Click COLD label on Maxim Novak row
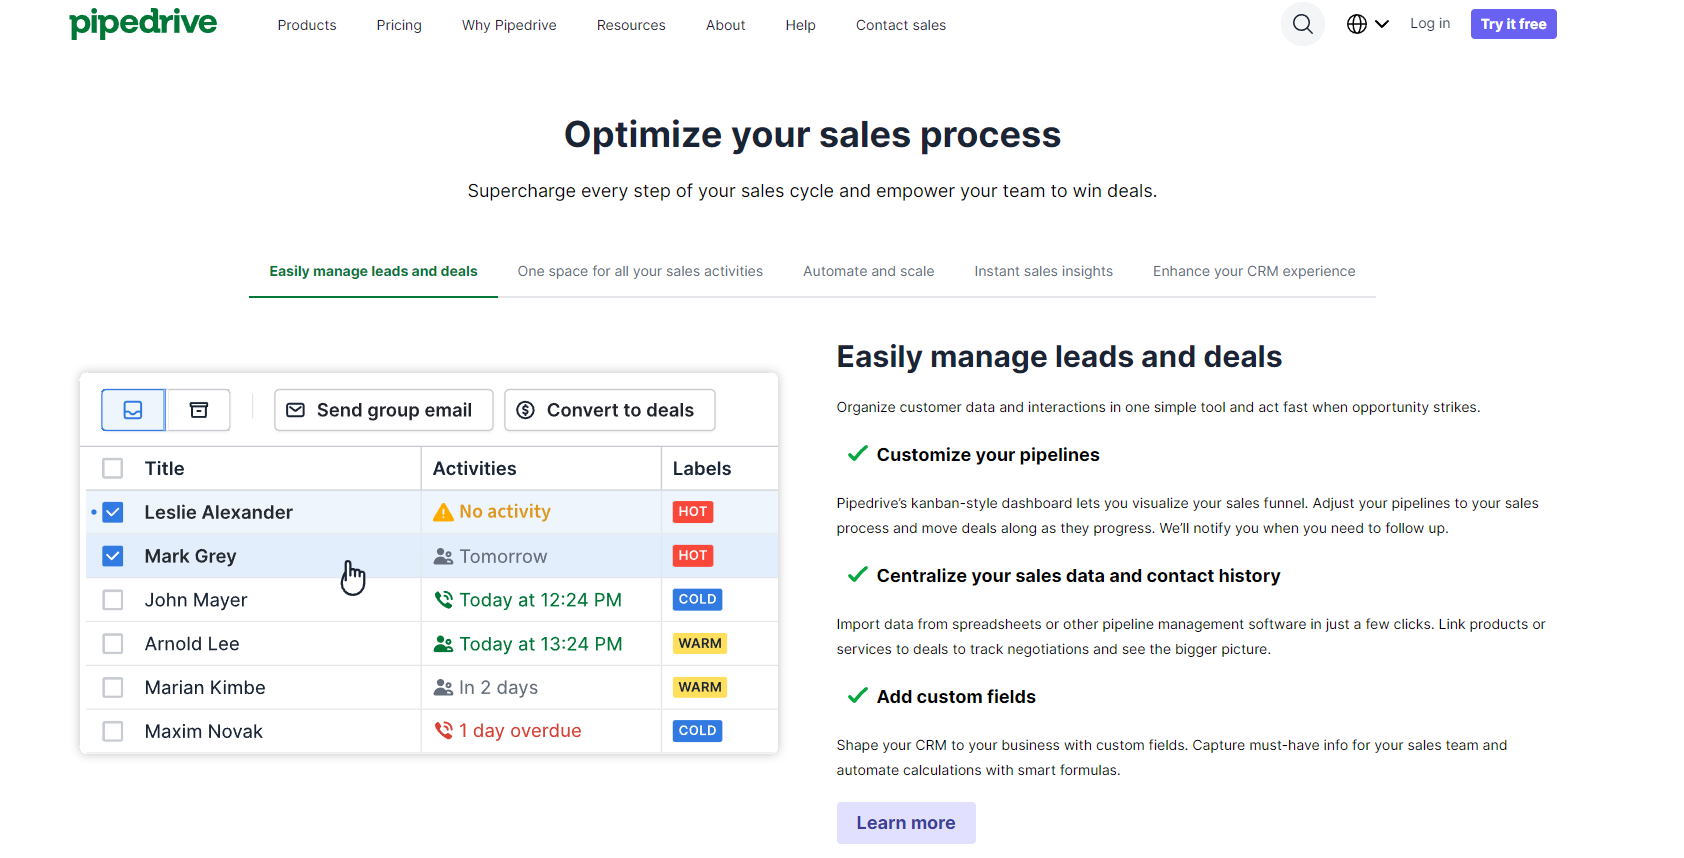Viewport: 1684px width, 858px height. [698, 731]
